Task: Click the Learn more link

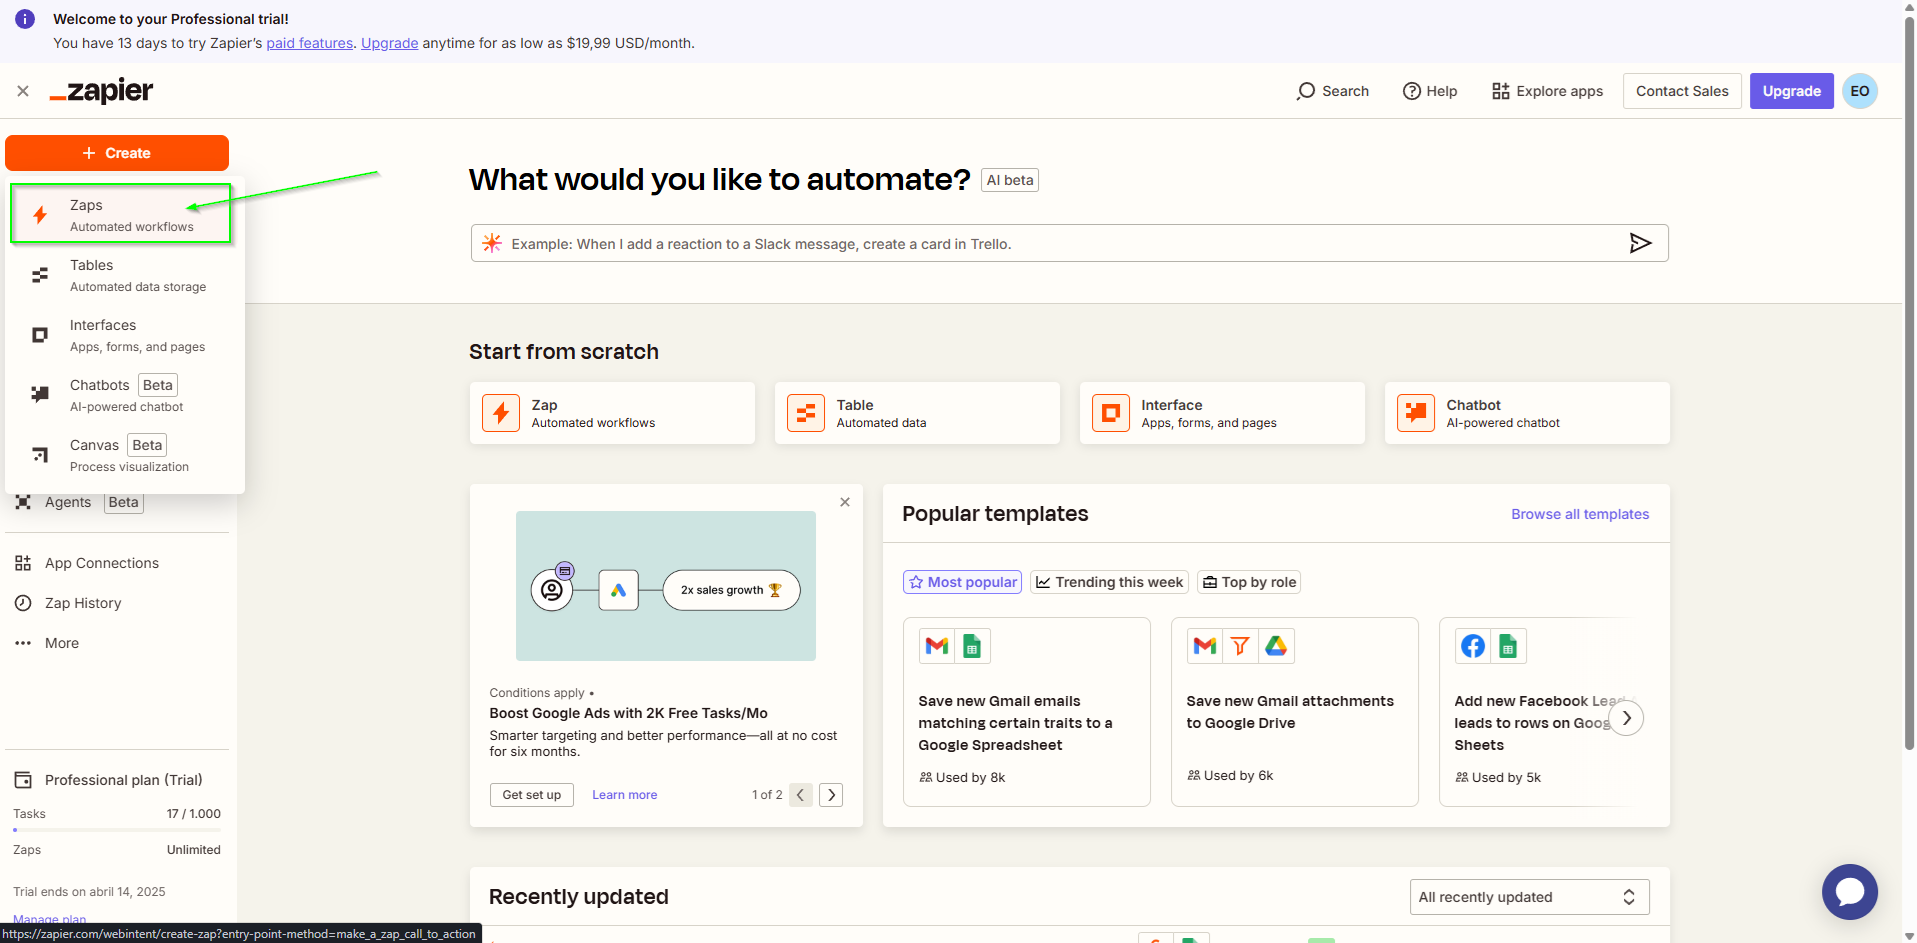Action: tap(624, 795)
